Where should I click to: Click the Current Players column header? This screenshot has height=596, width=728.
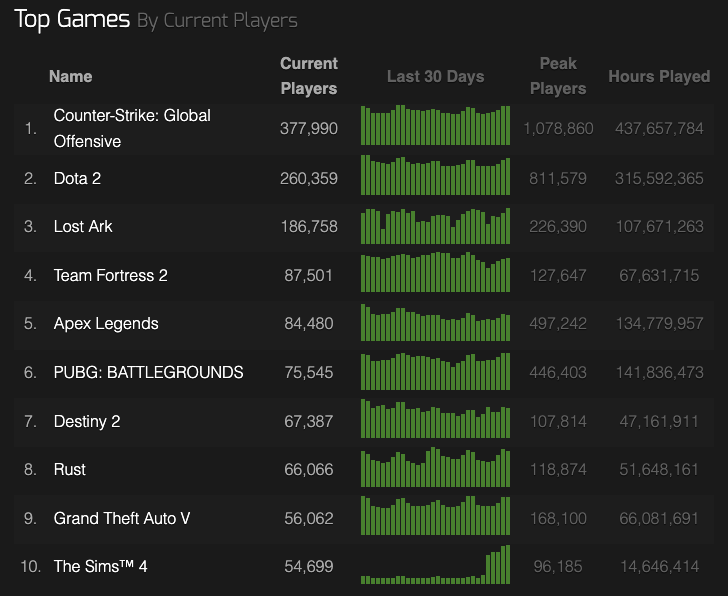(x=309, y=76)
